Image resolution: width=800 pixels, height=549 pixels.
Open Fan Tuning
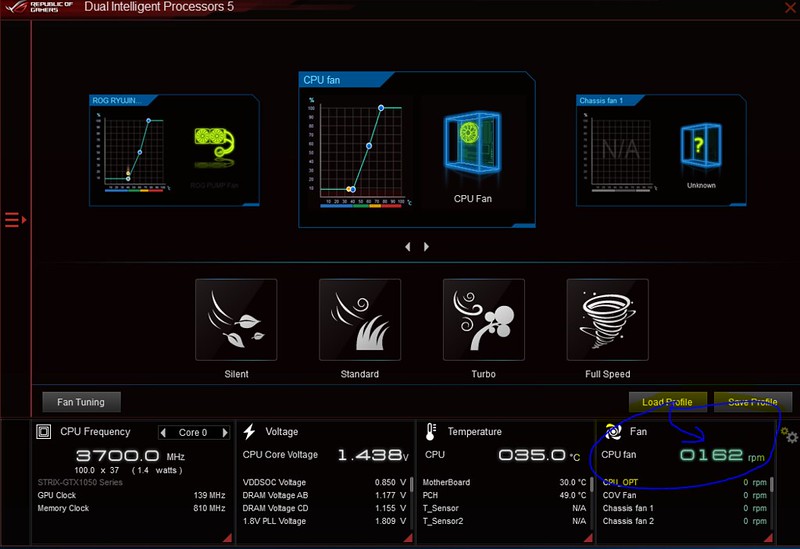point(81,402)
